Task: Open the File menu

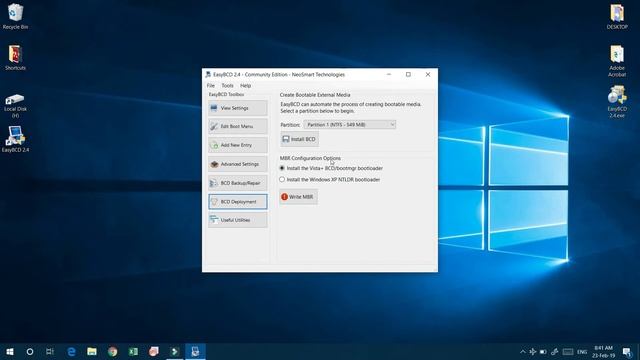Action: click(211, 86)
